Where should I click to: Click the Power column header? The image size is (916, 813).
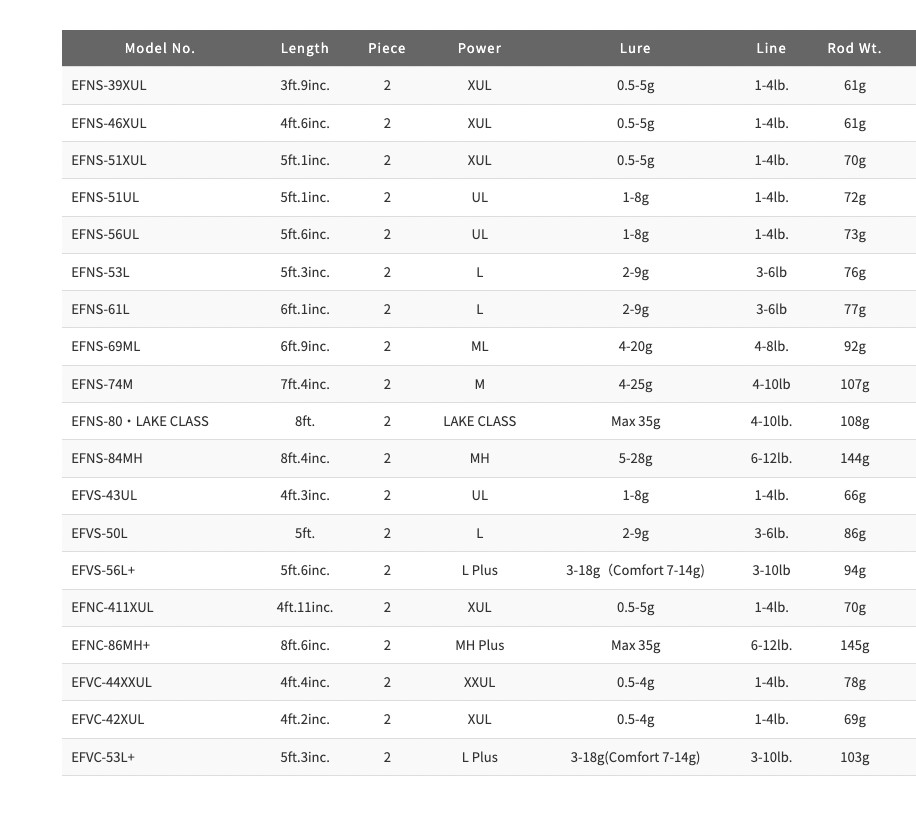coord(479,48)
